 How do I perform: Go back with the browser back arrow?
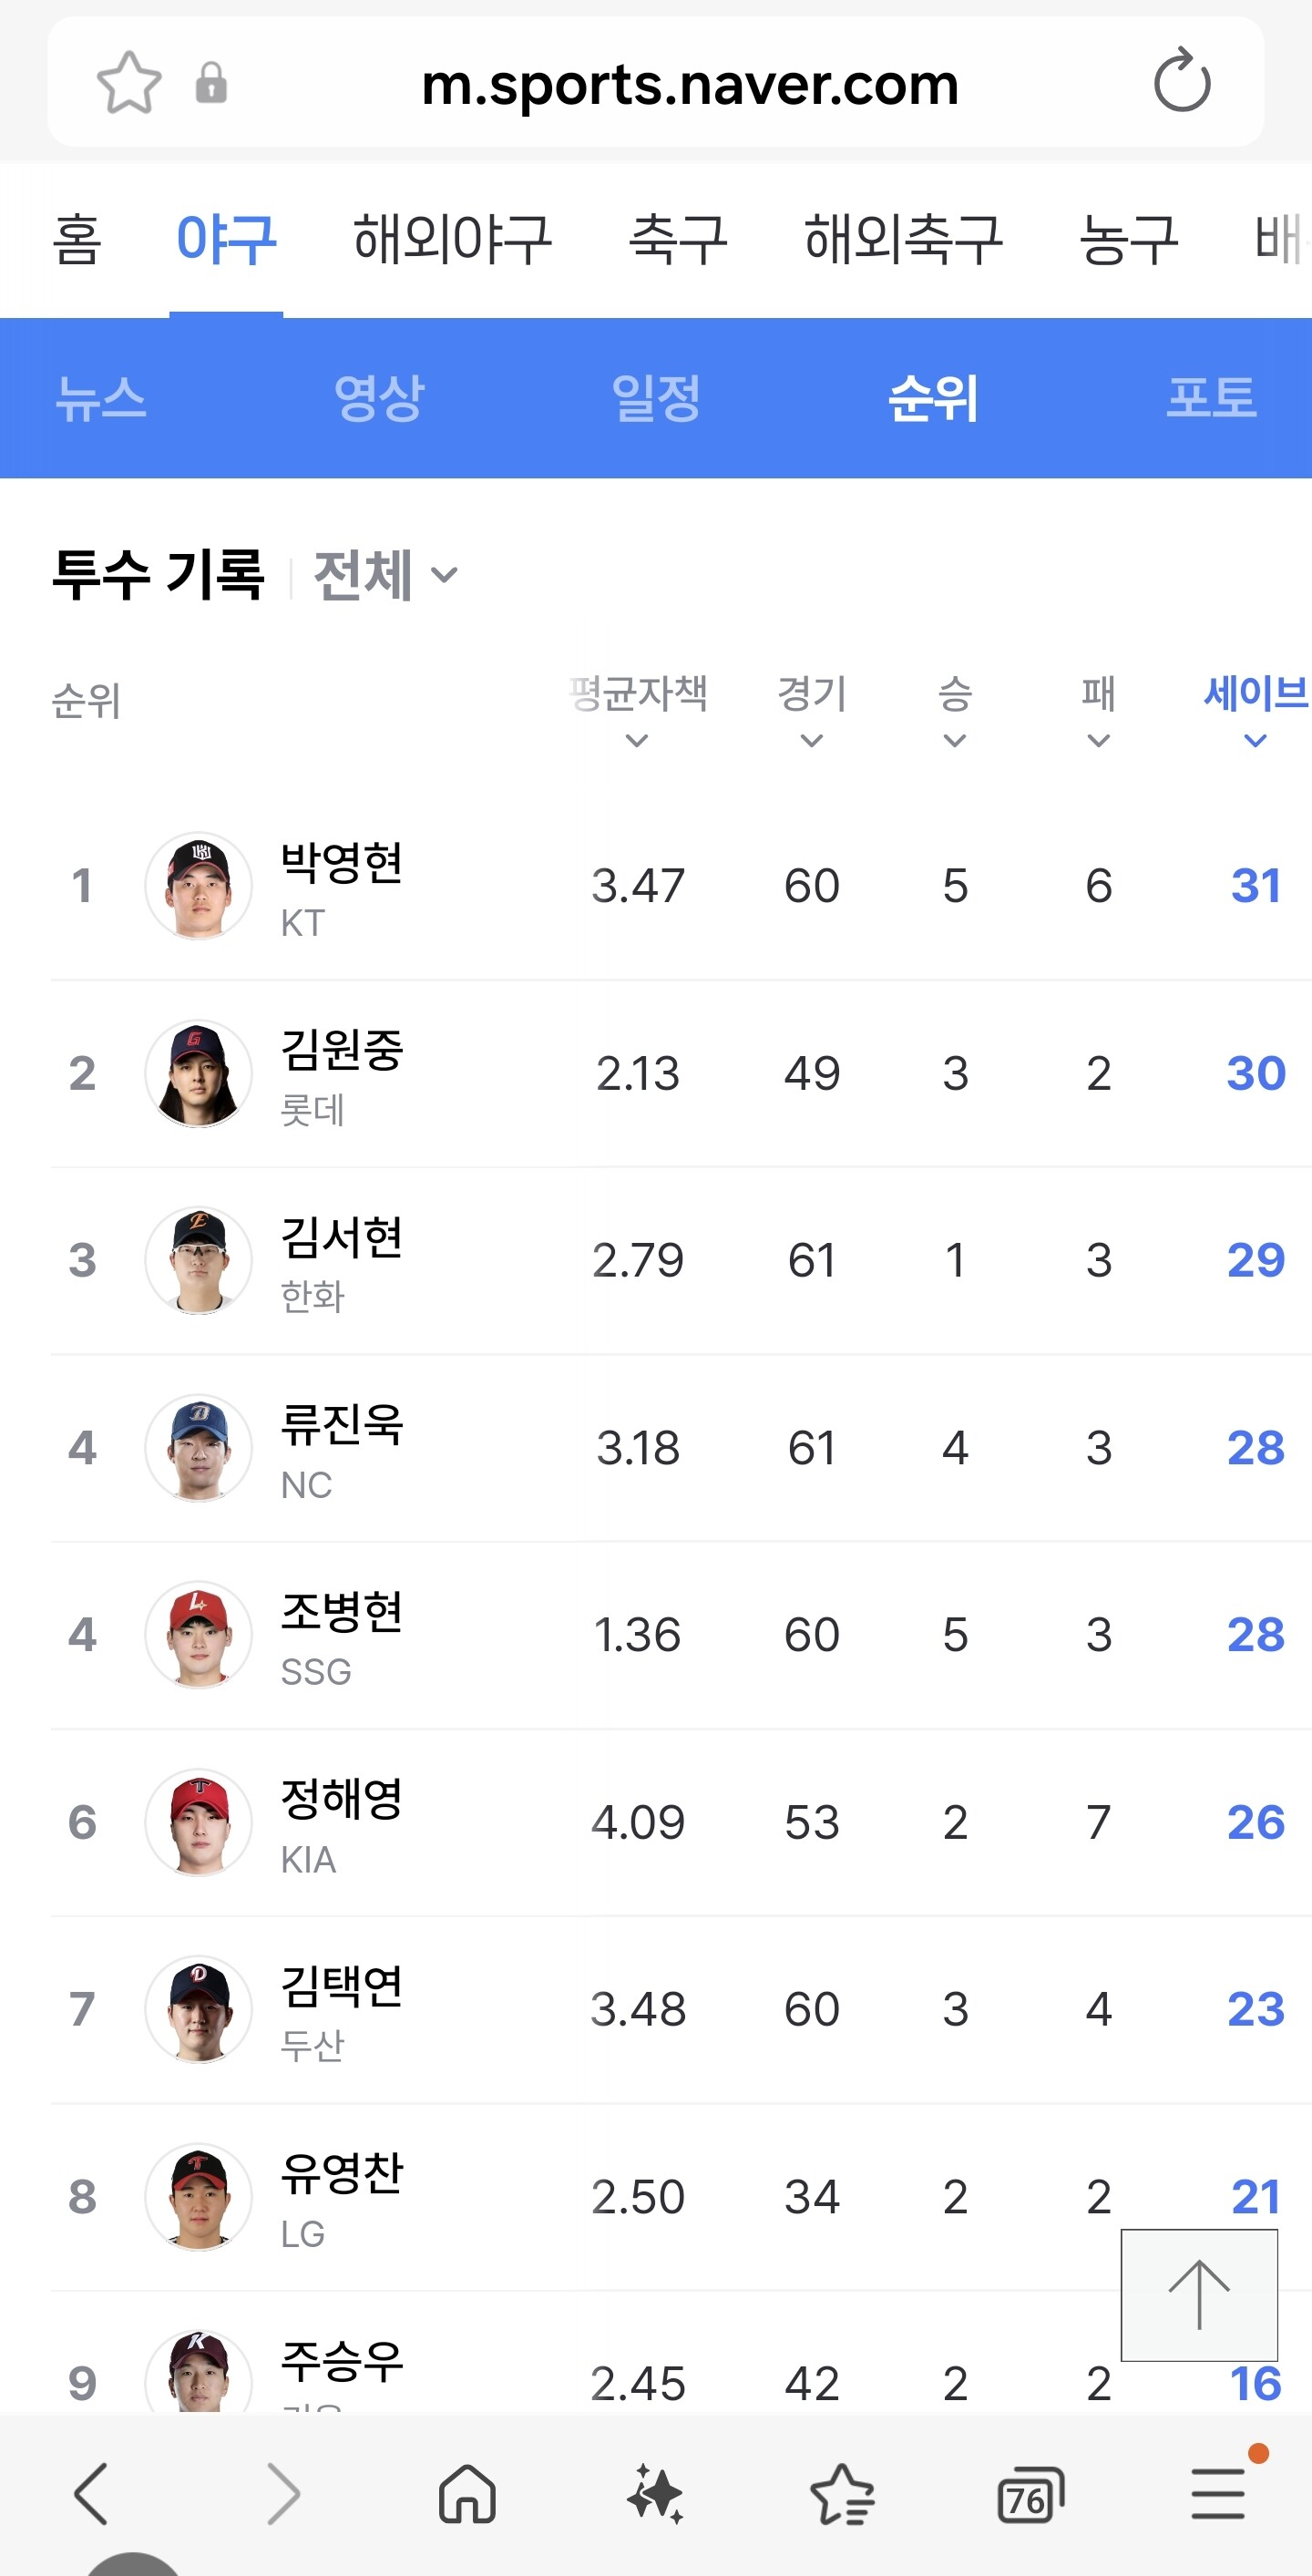pos(91,2494)
